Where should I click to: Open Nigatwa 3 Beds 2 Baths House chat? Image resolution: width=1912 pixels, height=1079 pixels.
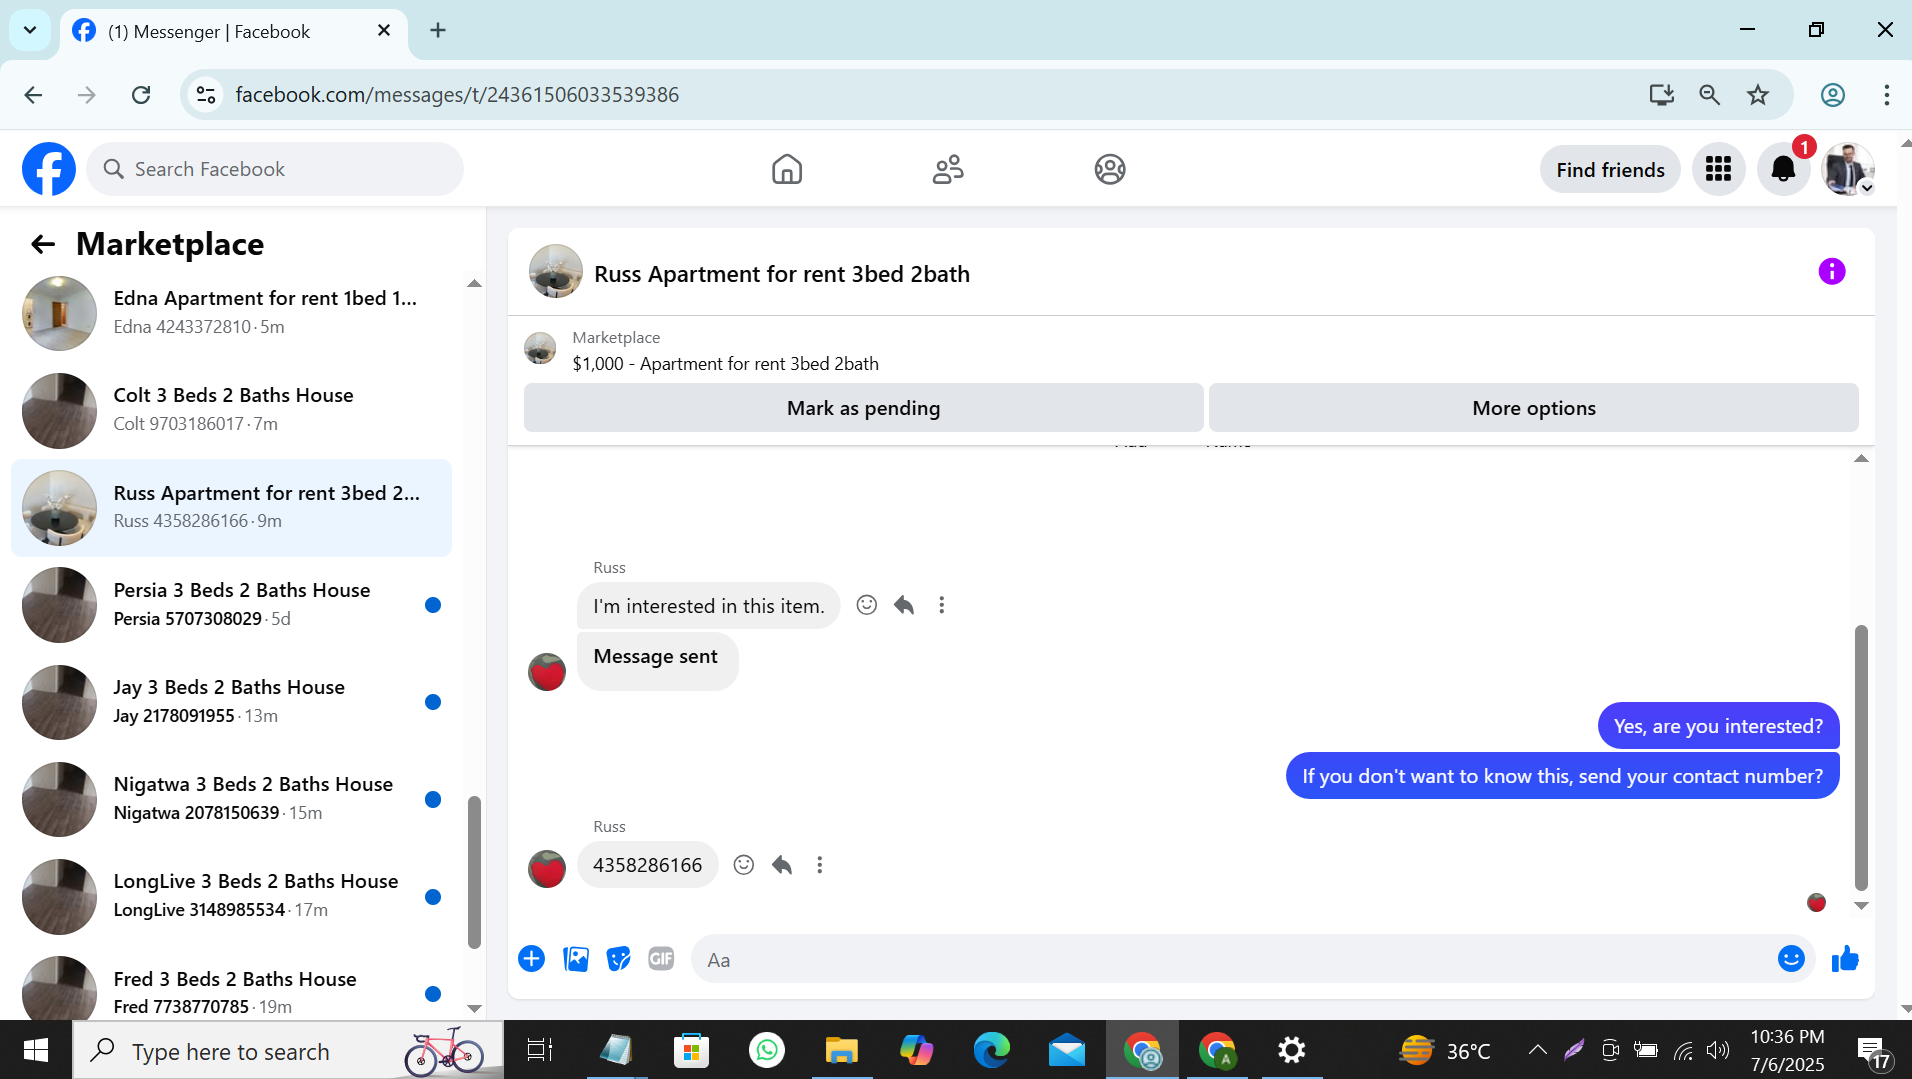(x=232, y=798)
